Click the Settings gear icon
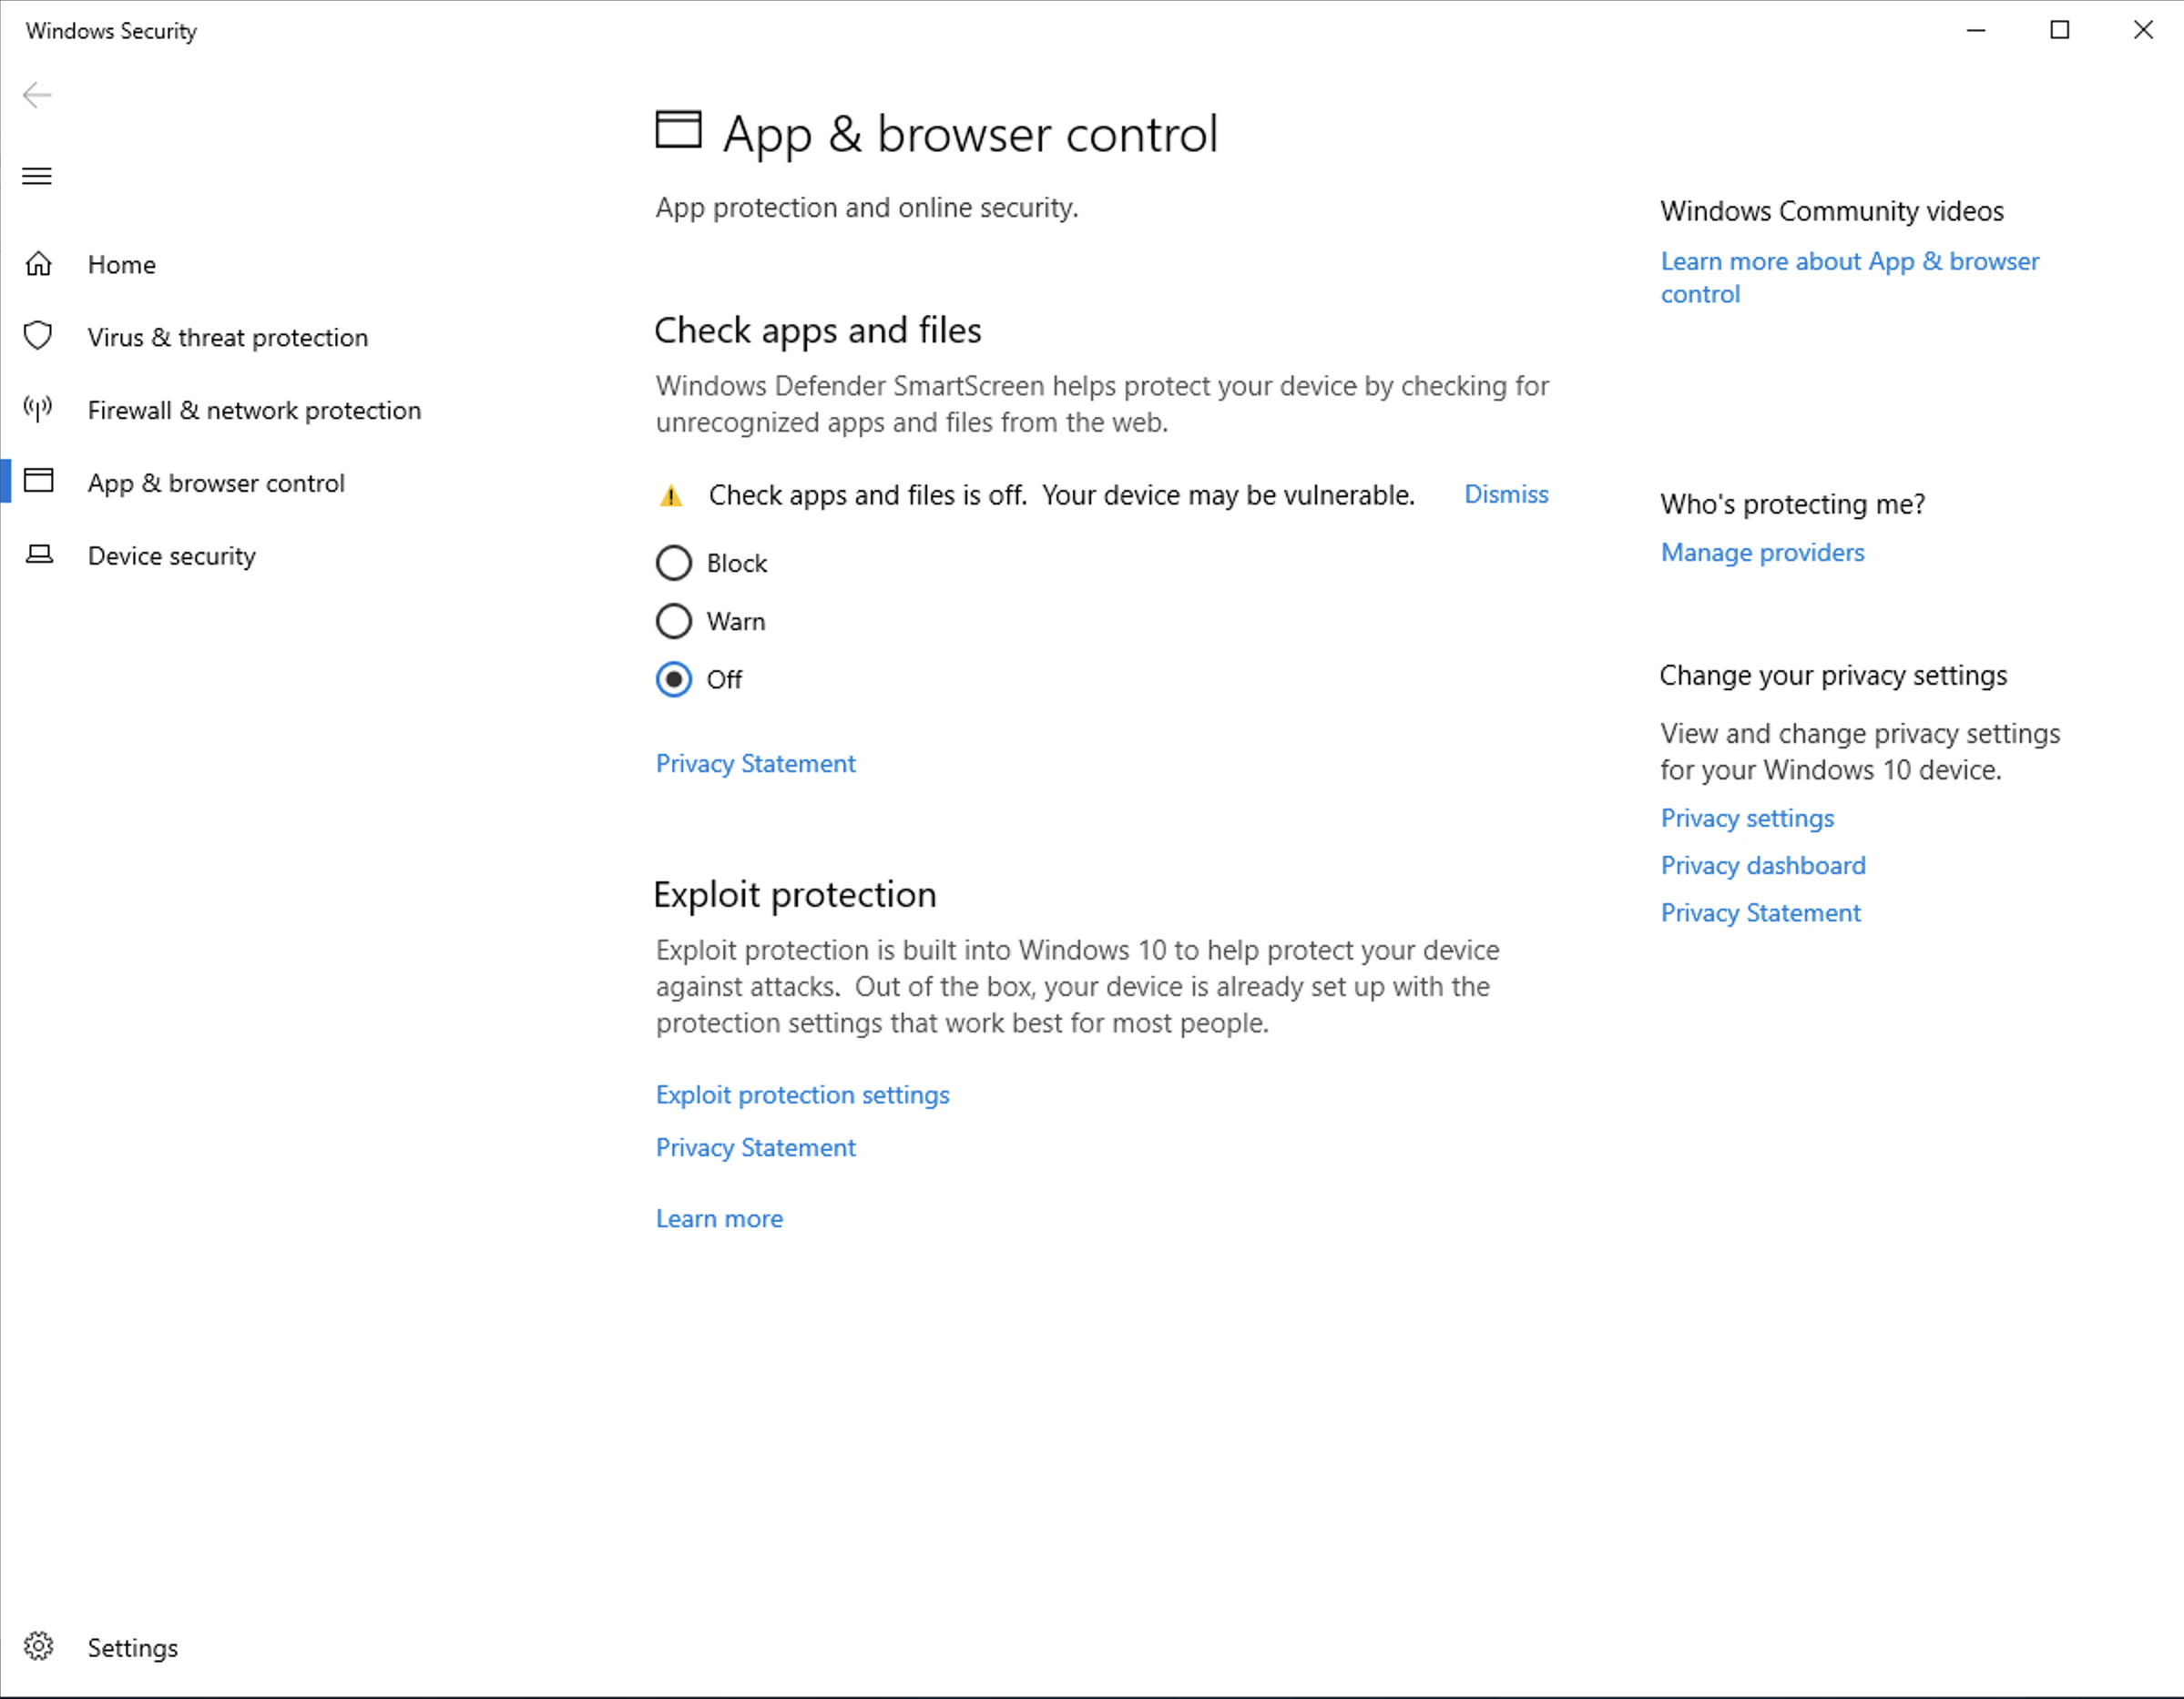 tap(39, 1646)
